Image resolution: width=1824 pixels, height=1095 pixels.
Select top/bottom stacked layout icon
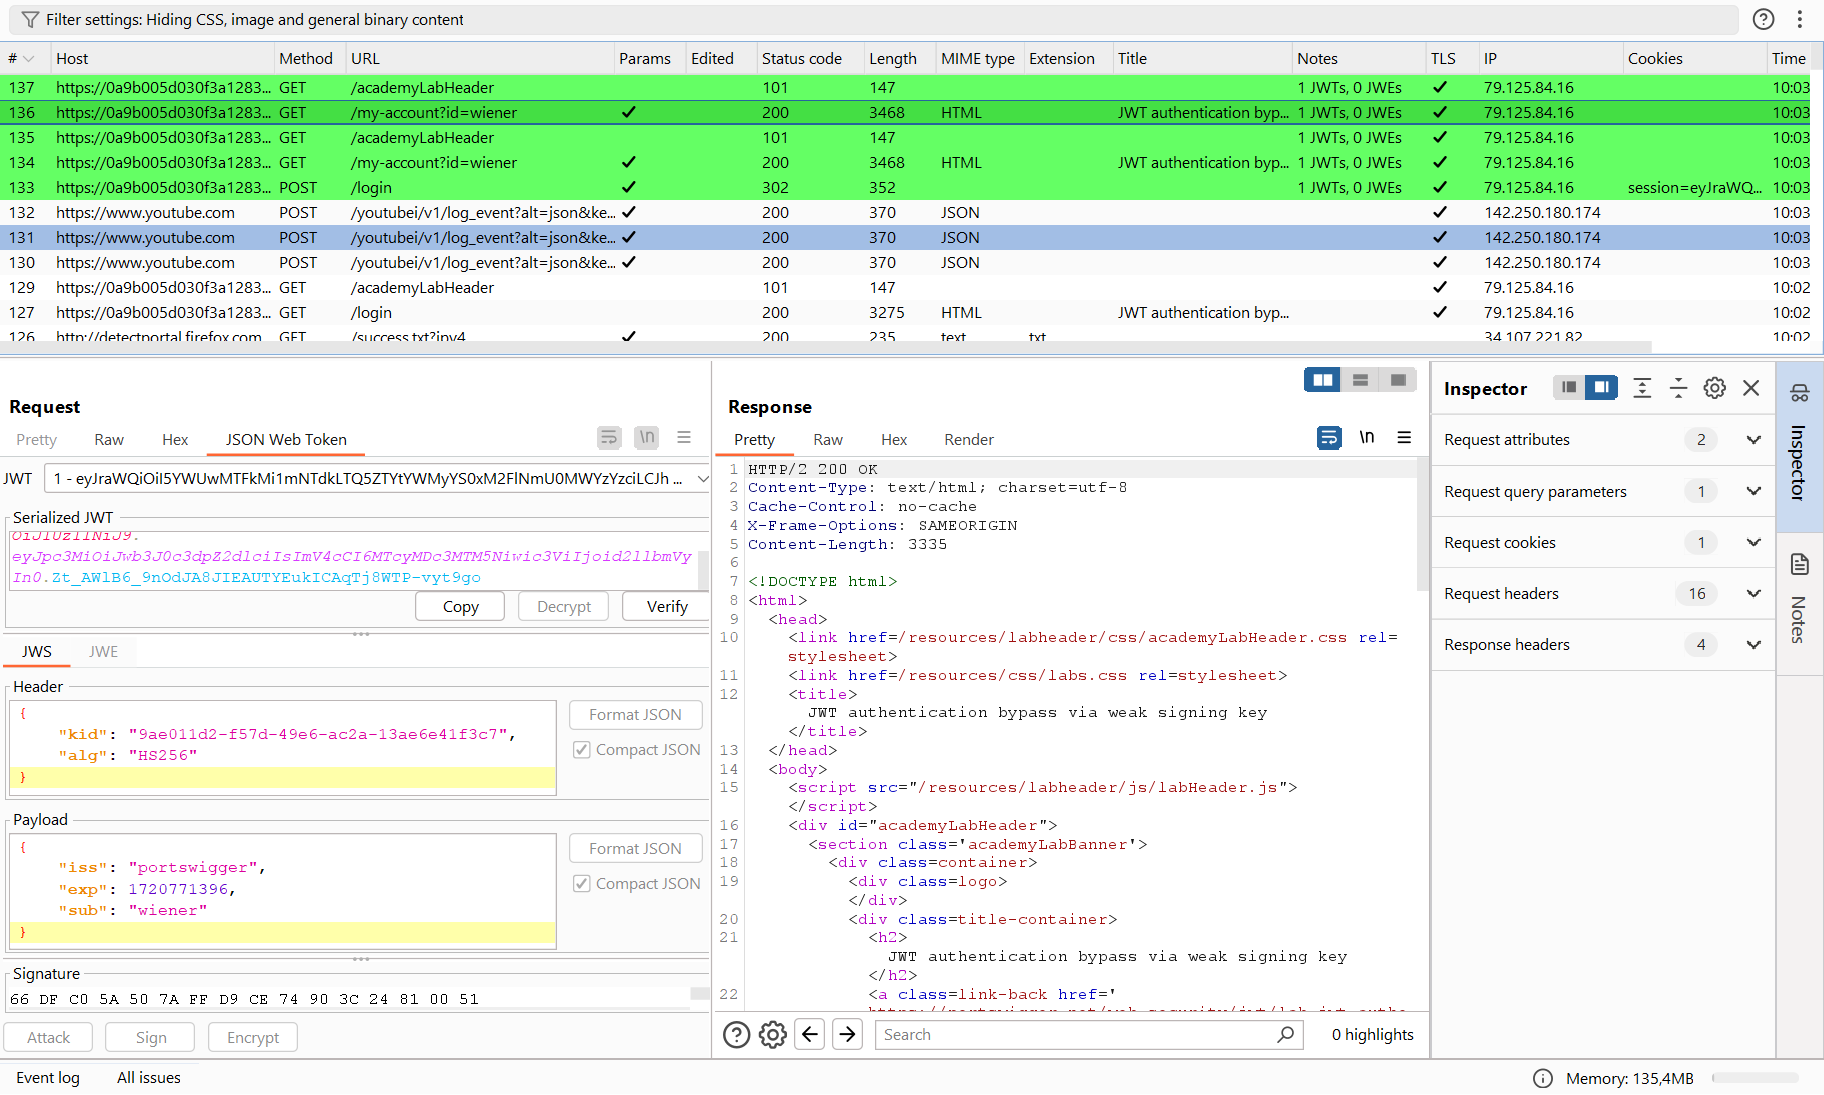coord(1360,380)
